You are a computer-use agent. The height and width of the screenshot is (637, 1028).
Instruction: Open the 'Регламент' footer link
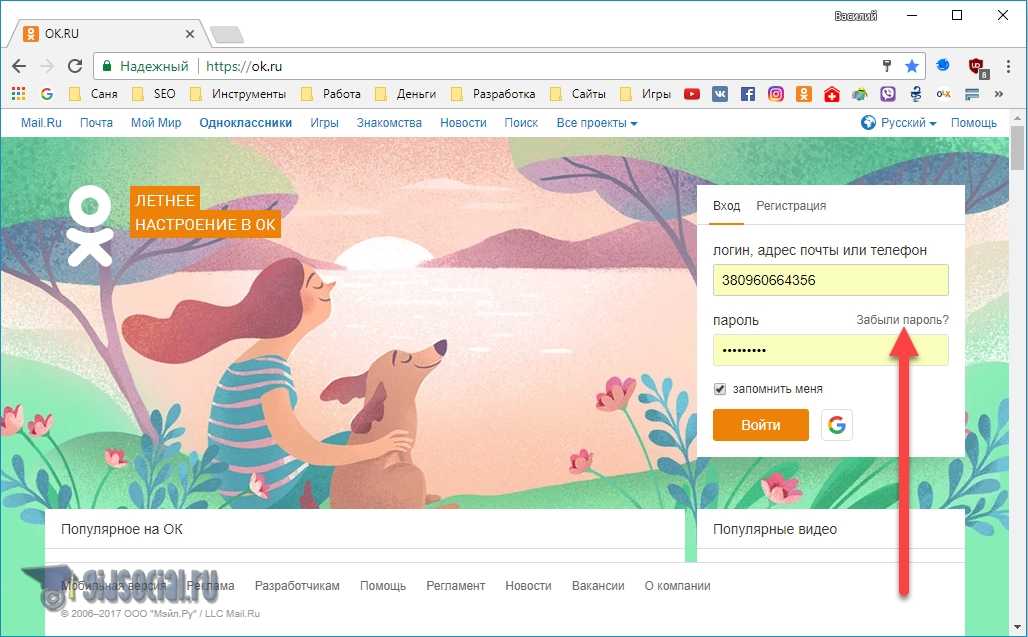coord(456,586)
